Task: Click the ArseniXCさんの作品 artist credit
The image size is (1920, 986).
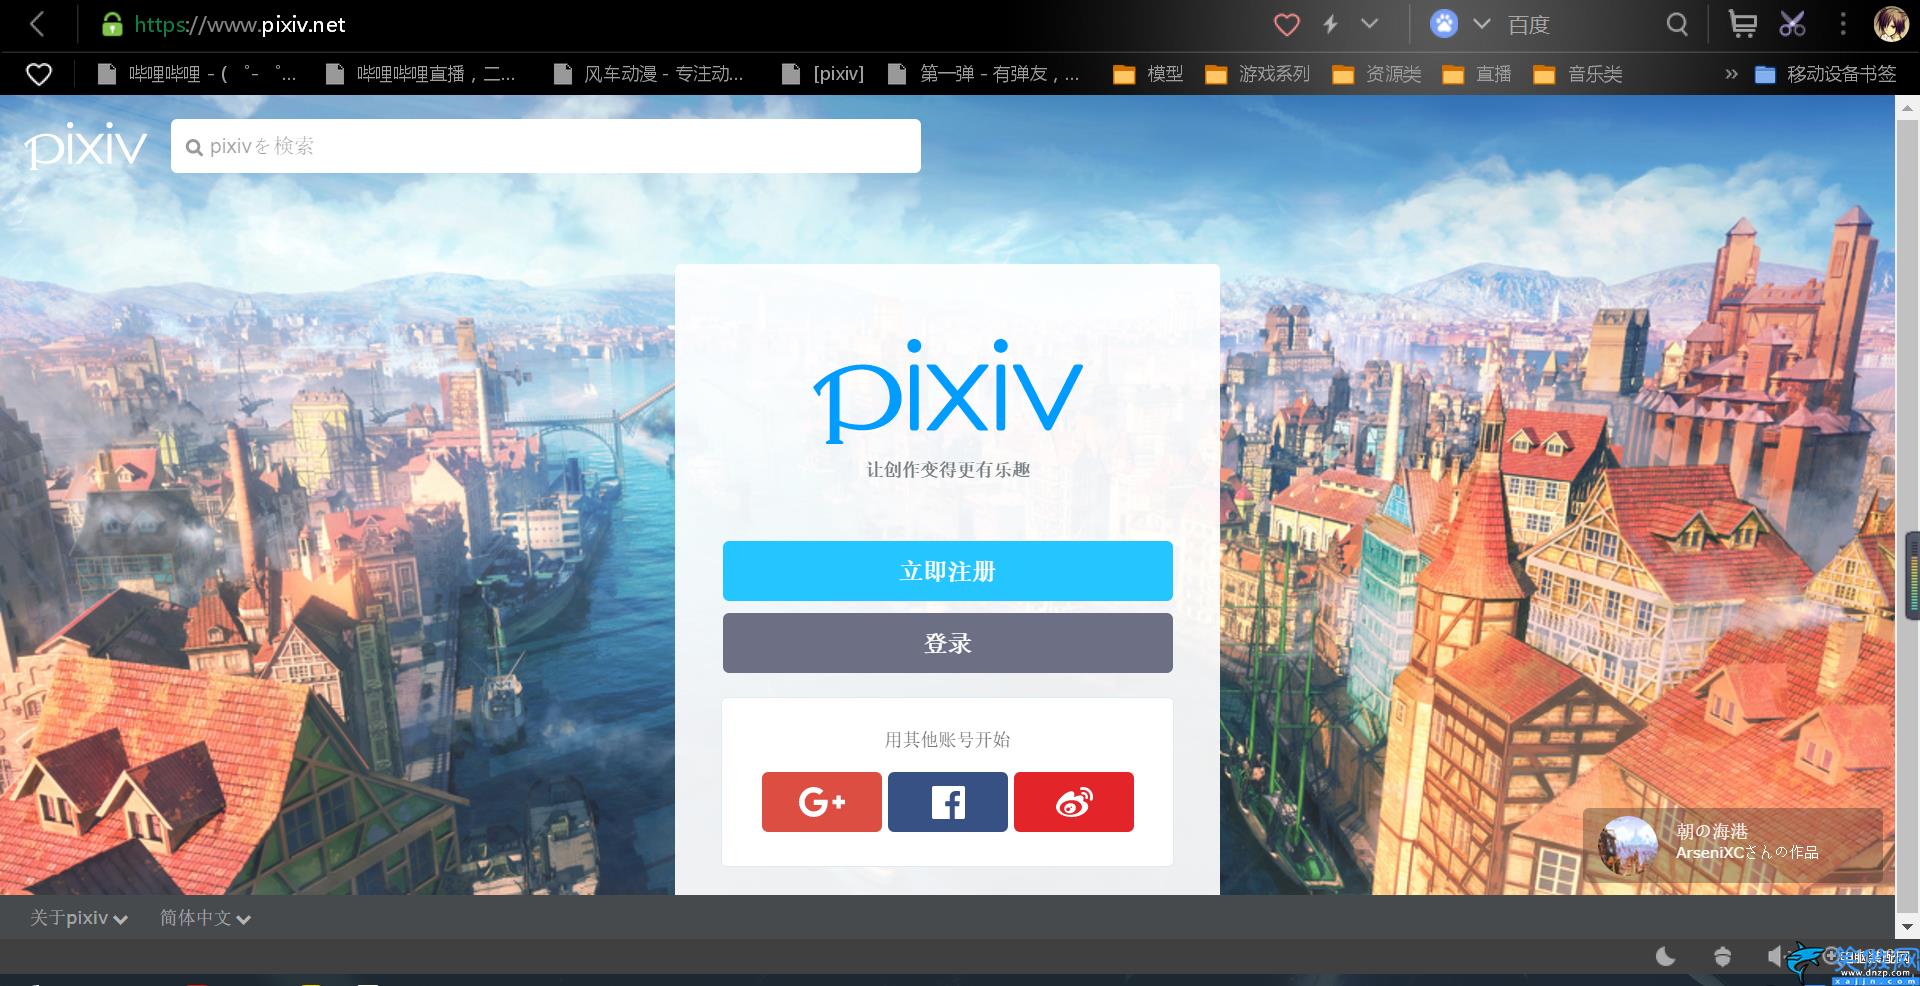Action: click(x=1747, y=853)
